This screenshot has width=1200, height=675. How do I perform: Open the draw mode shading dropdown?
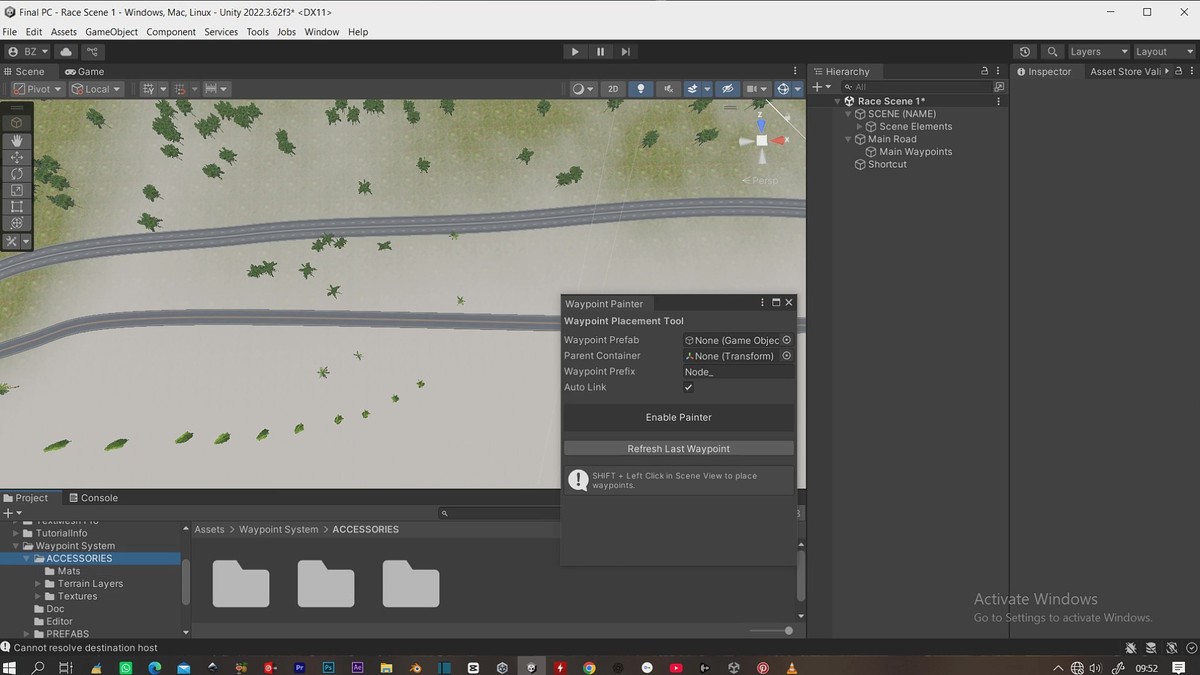pyautogui.click(x=583, y=89)
